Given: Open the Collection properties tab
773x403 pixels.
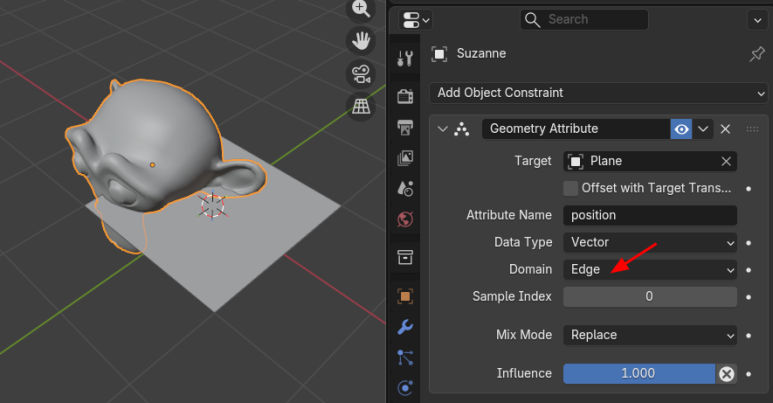Looking at the screenshot, I should (405, 257).
